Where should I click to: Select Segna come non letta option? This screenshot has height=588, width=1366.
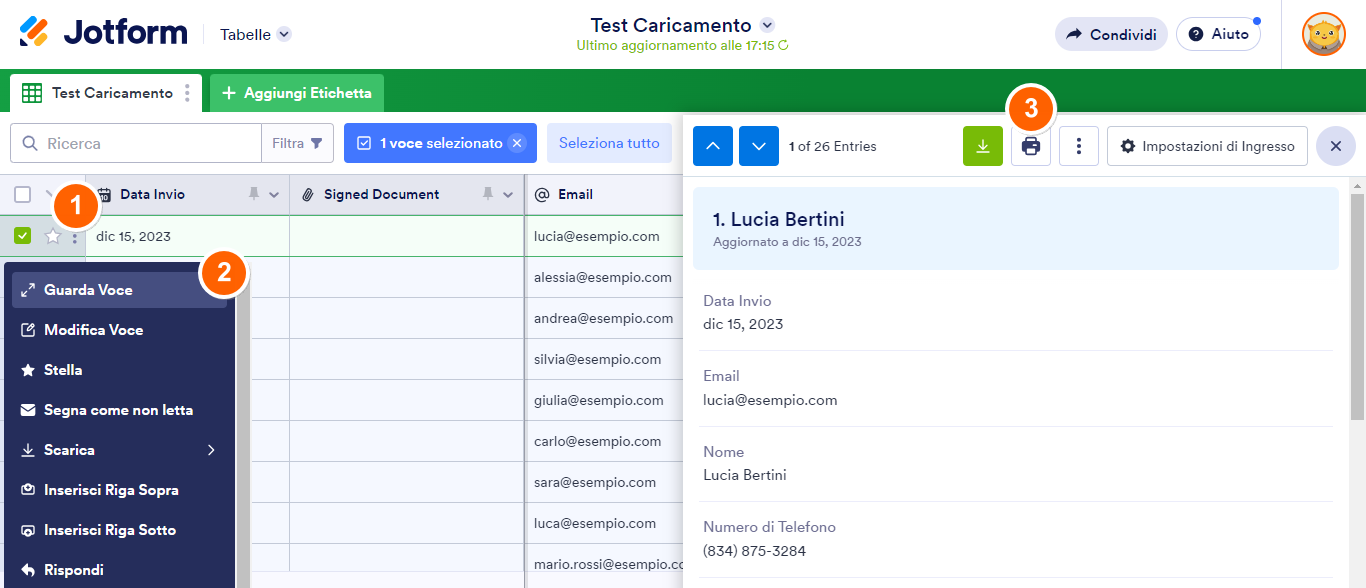coord(118,410)
